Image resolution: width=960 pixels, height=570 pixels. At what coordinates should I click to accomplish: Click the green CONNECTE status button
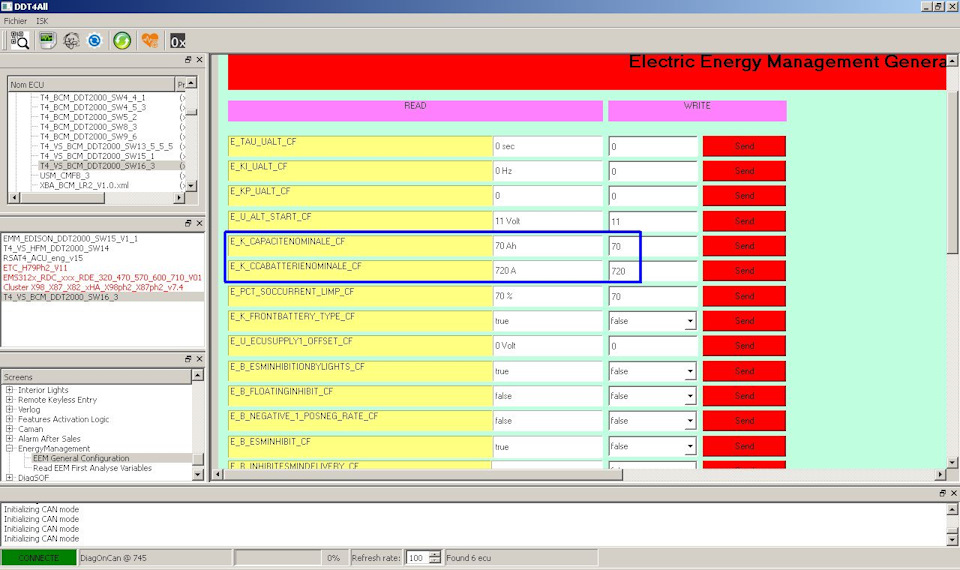[39, 558]
